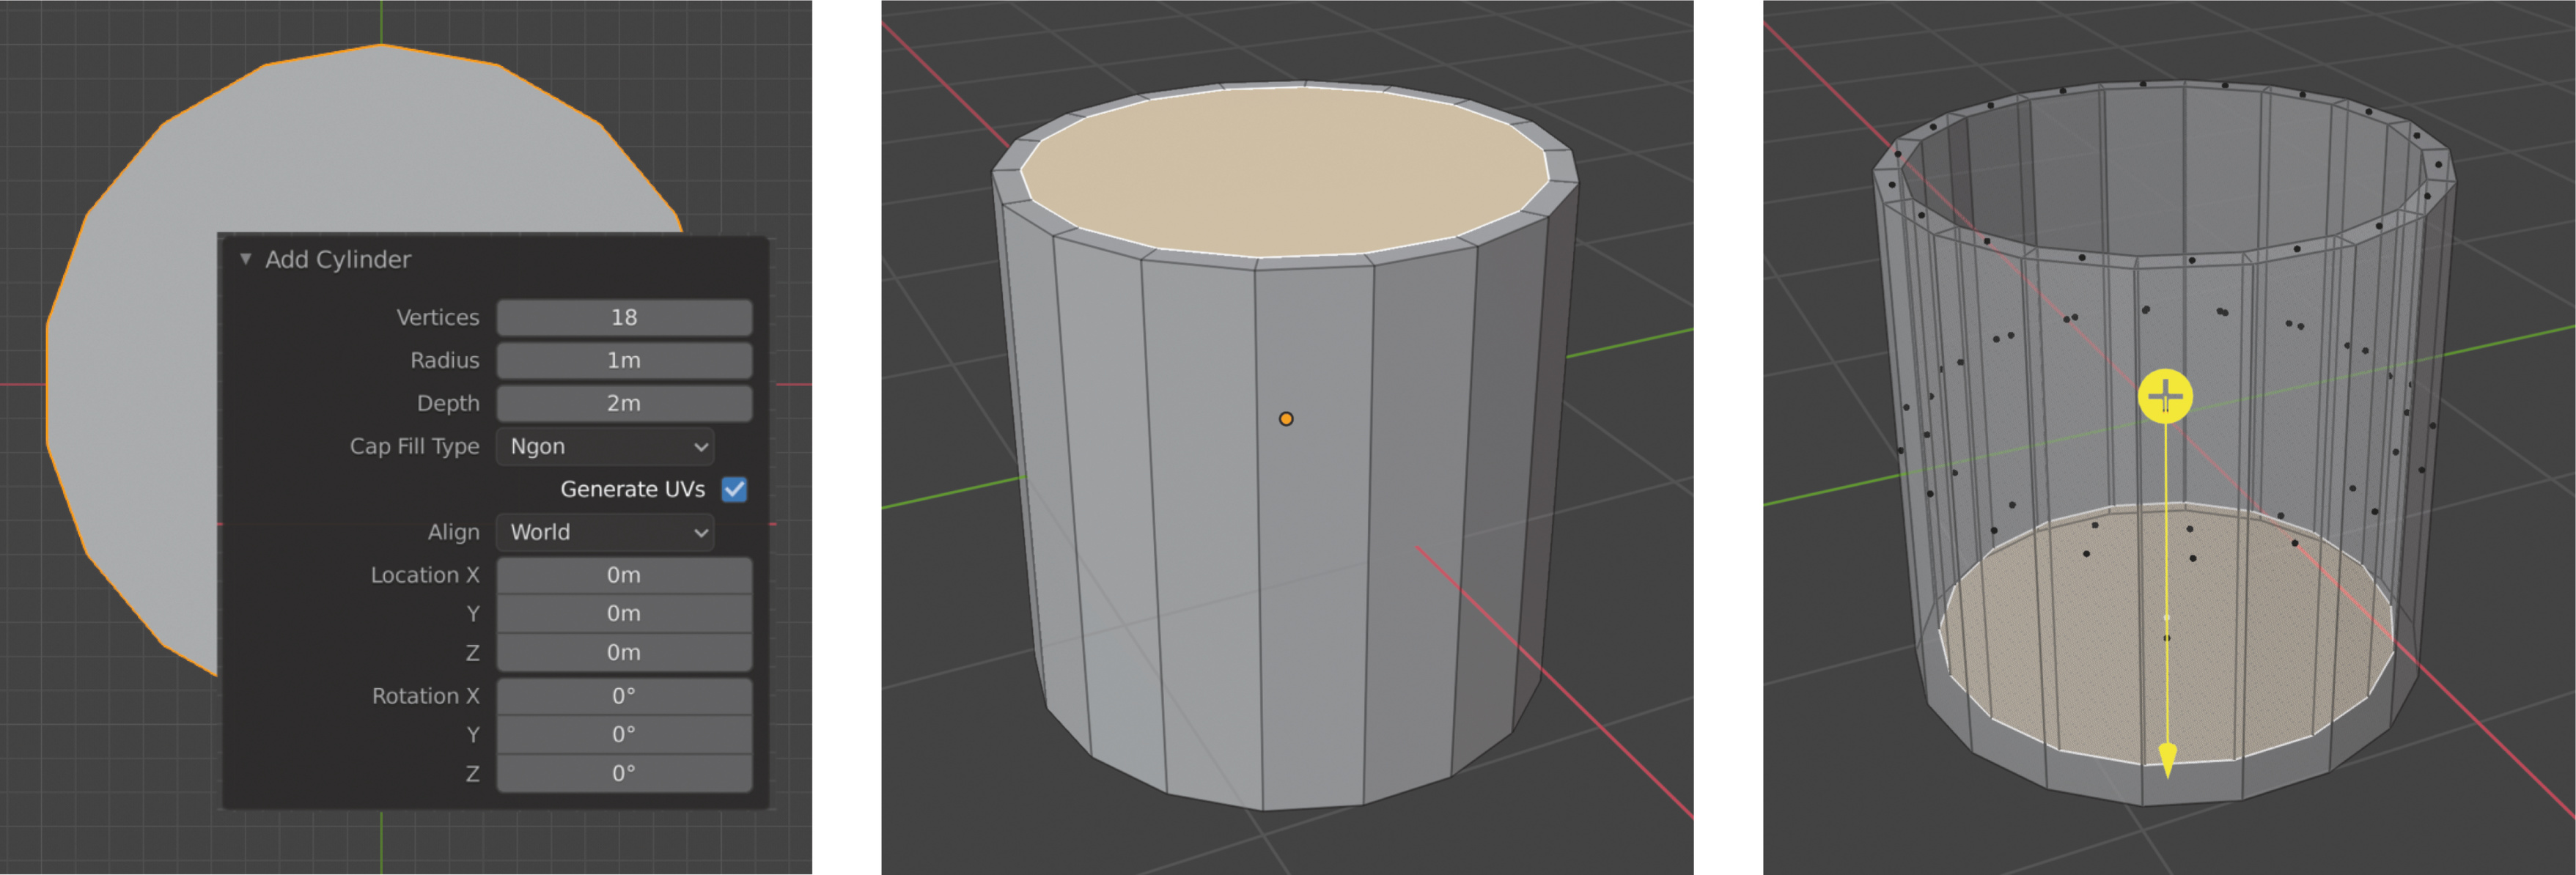Click the yellow extrude plus handle
The image size is (2576, 875).
pyautogui.click(x=2165, y=396)
